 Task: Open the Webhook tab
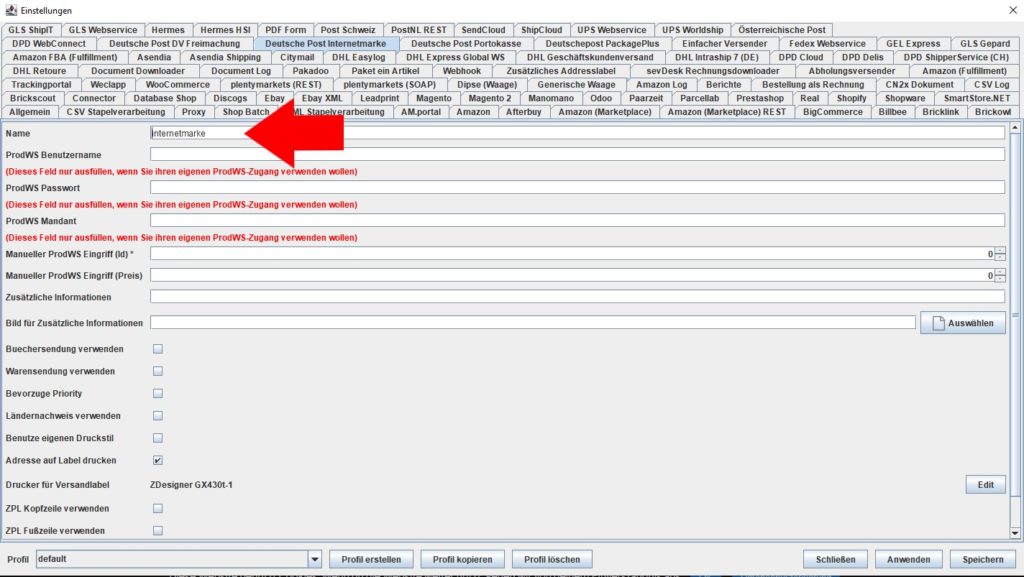462,71
